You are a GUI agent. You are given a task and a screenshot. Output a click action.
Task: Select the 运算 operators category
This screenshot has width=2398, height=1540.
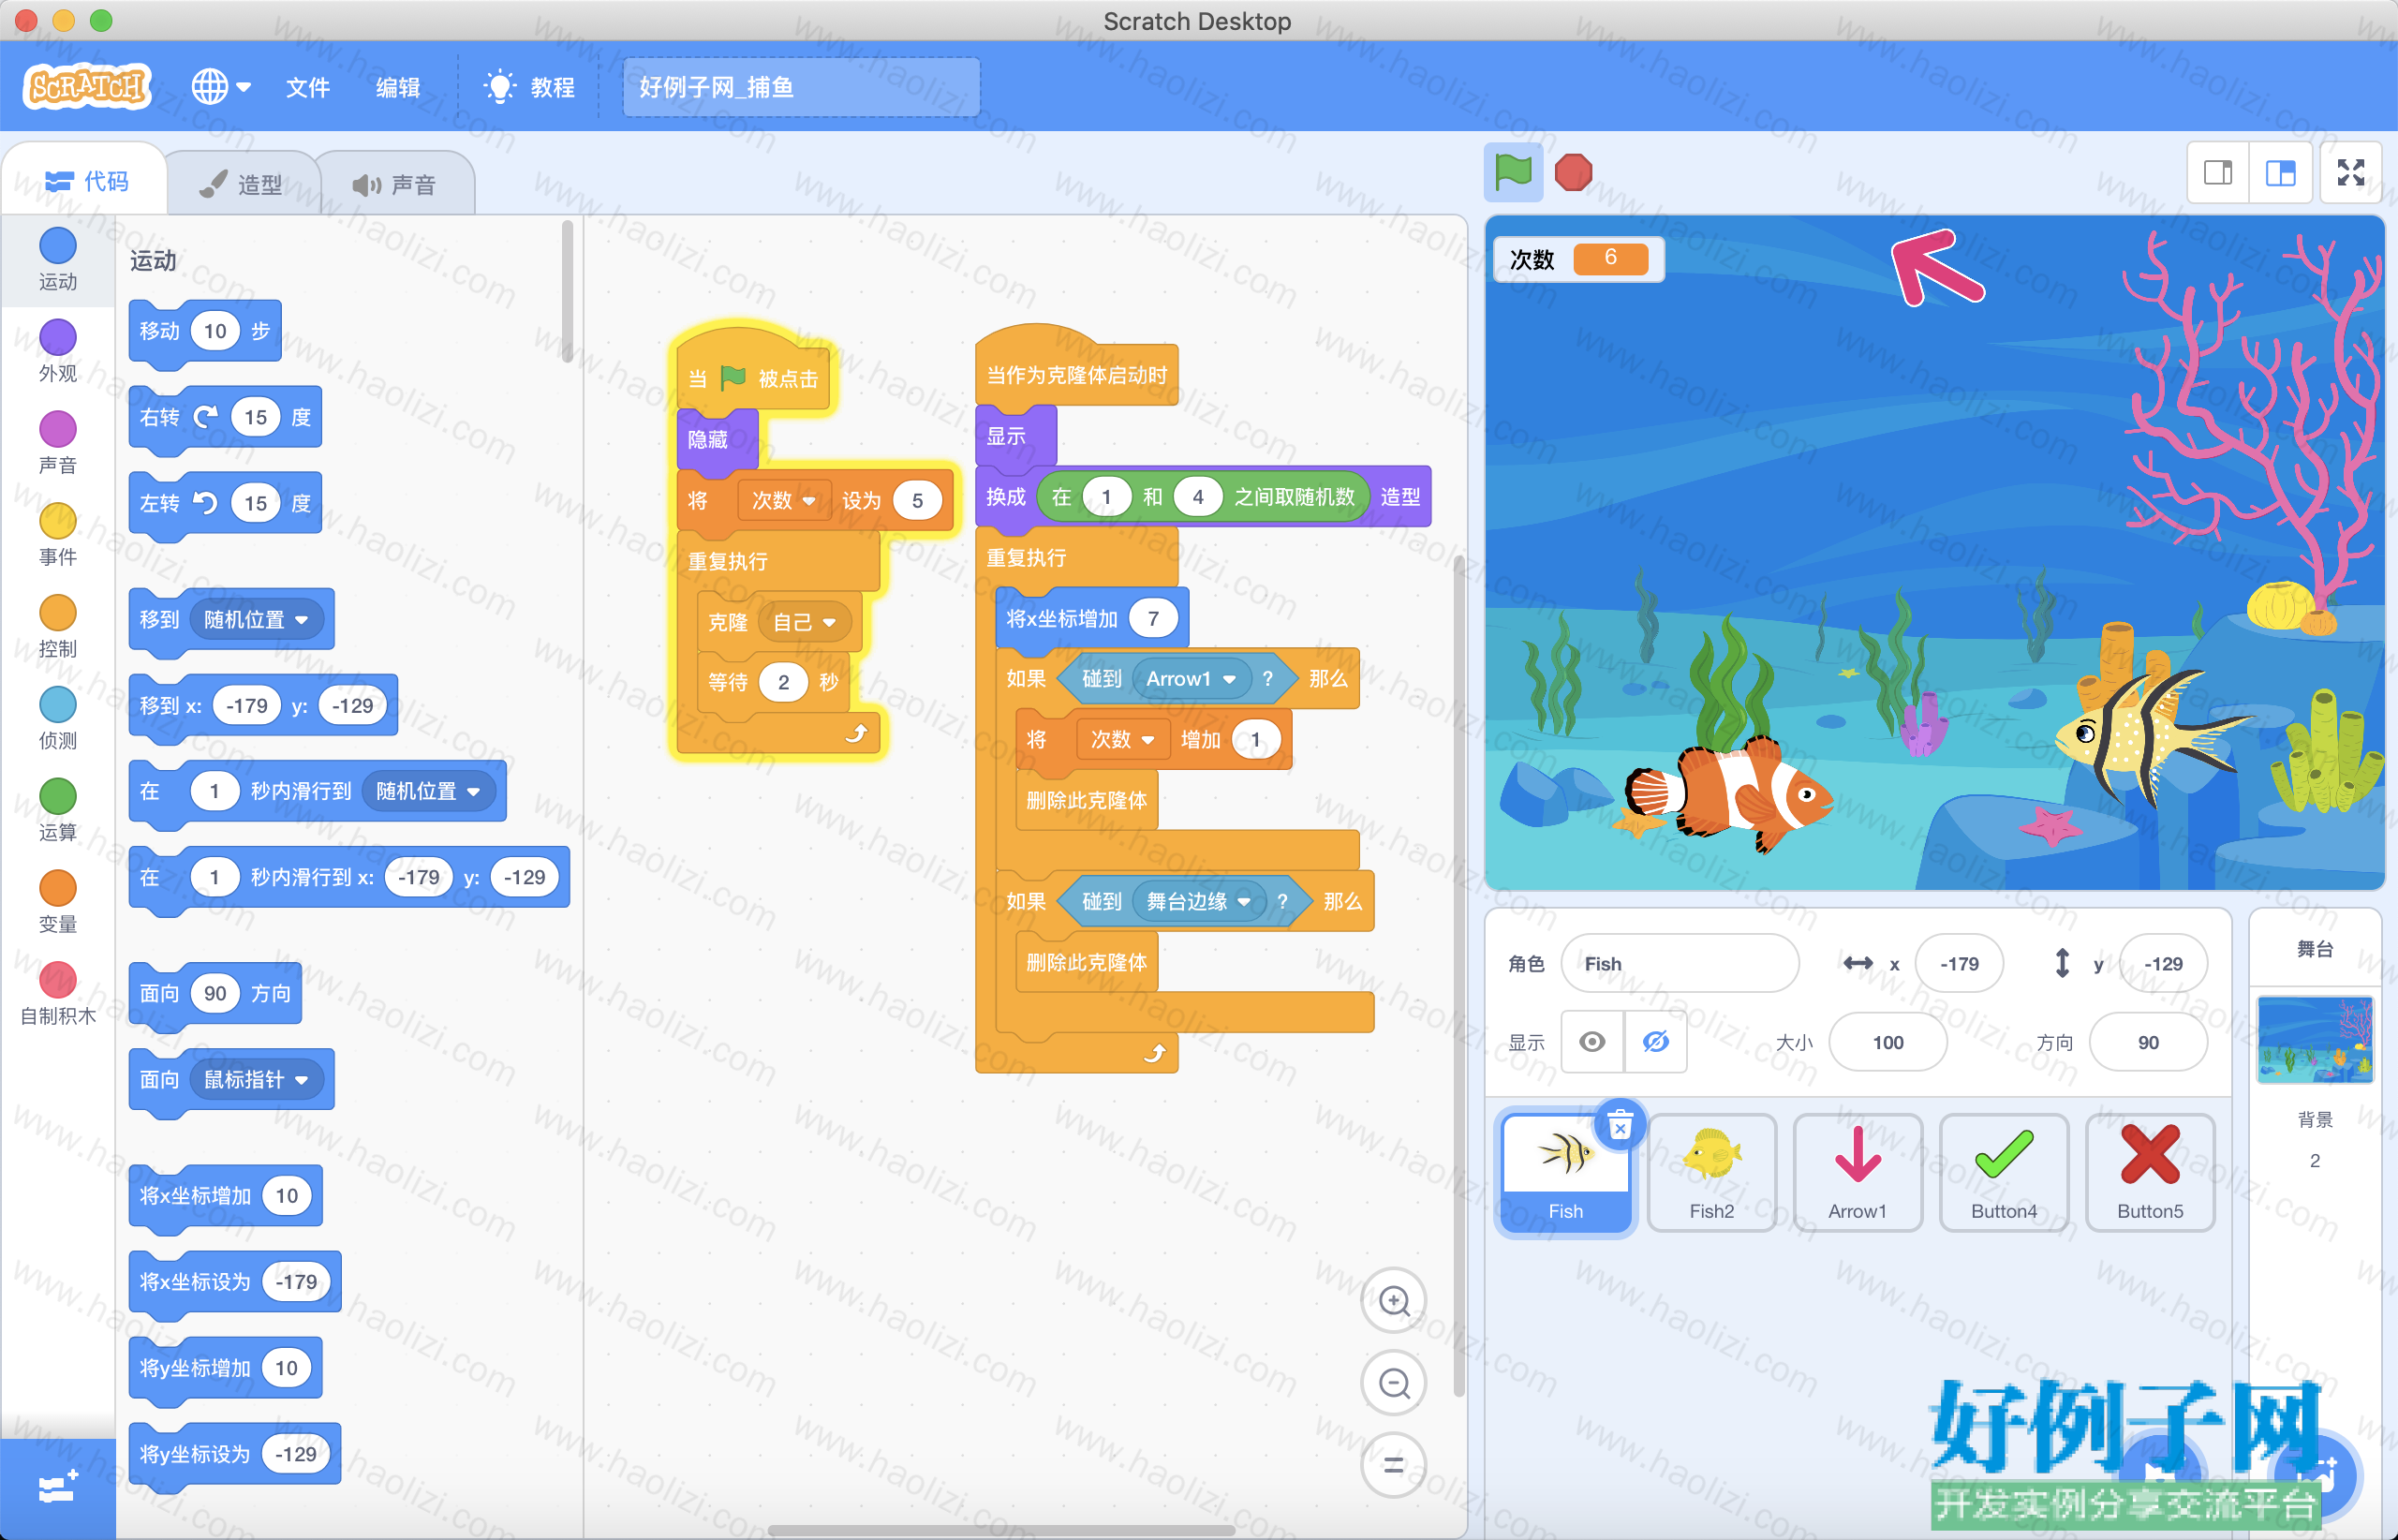click(57, 809)
